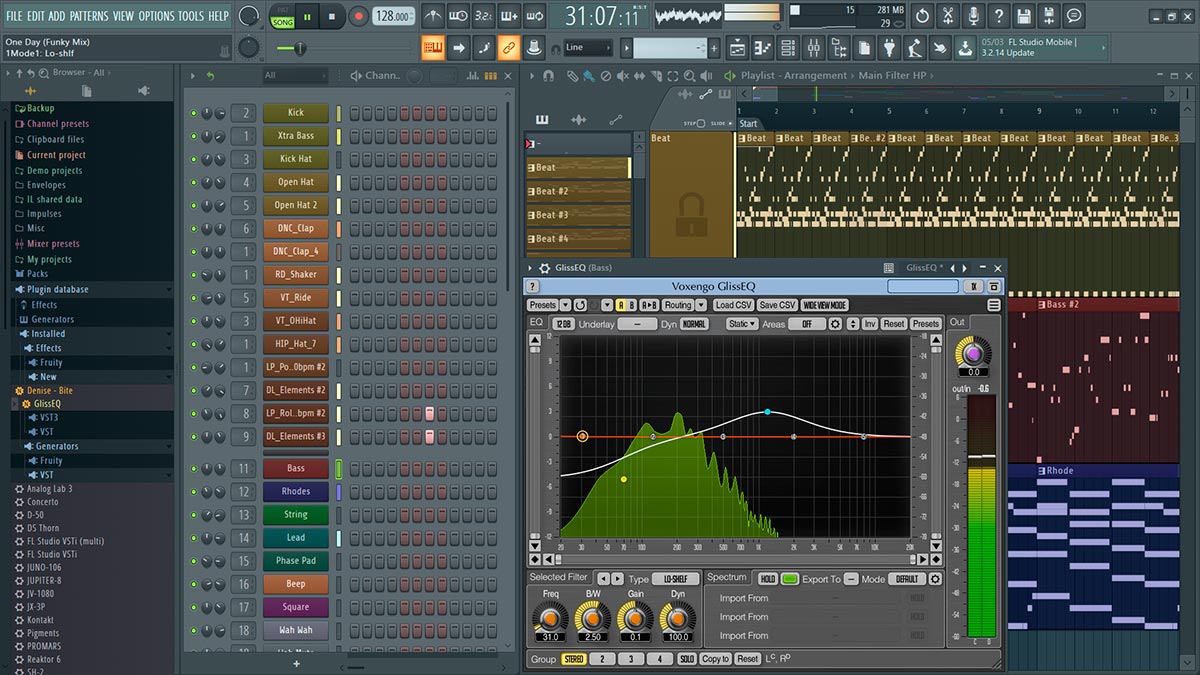Click the undo history circular arrow icon
Image resolution: width=1200 pixels, height=675 pixels.
point(922,16)
